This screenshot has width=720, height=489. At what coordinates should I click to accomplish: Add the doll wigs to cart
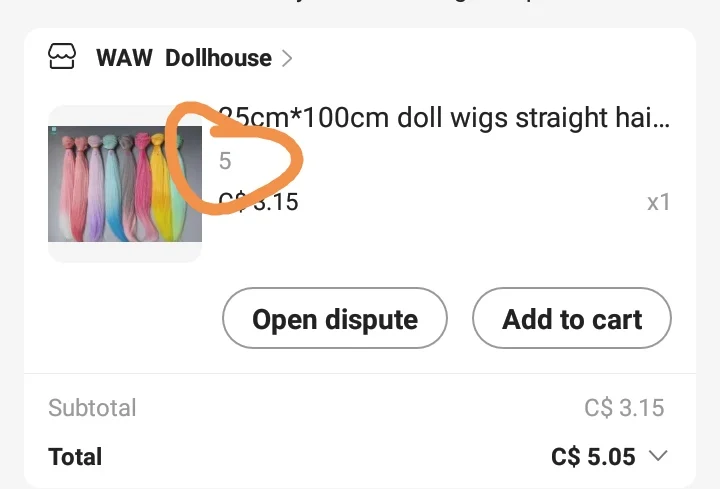[x=572, y=318]
